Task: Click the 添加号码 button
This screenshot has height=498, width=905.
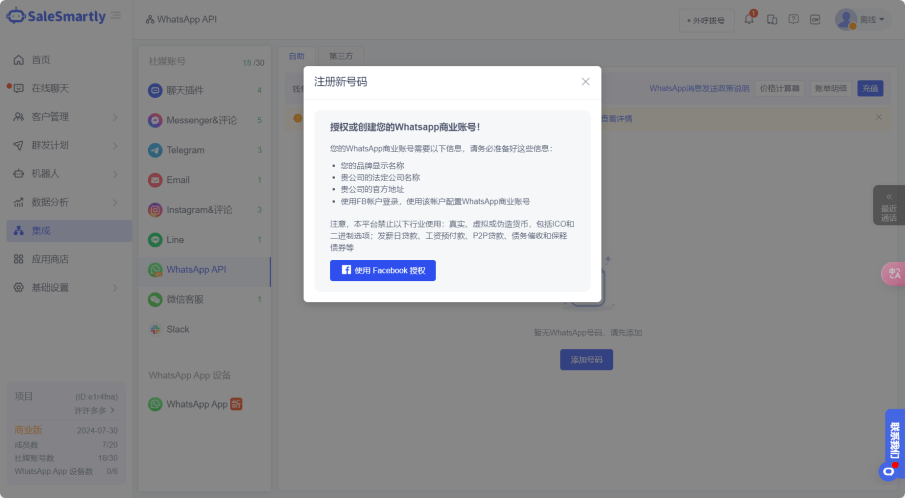Action: tap(586, 360)
